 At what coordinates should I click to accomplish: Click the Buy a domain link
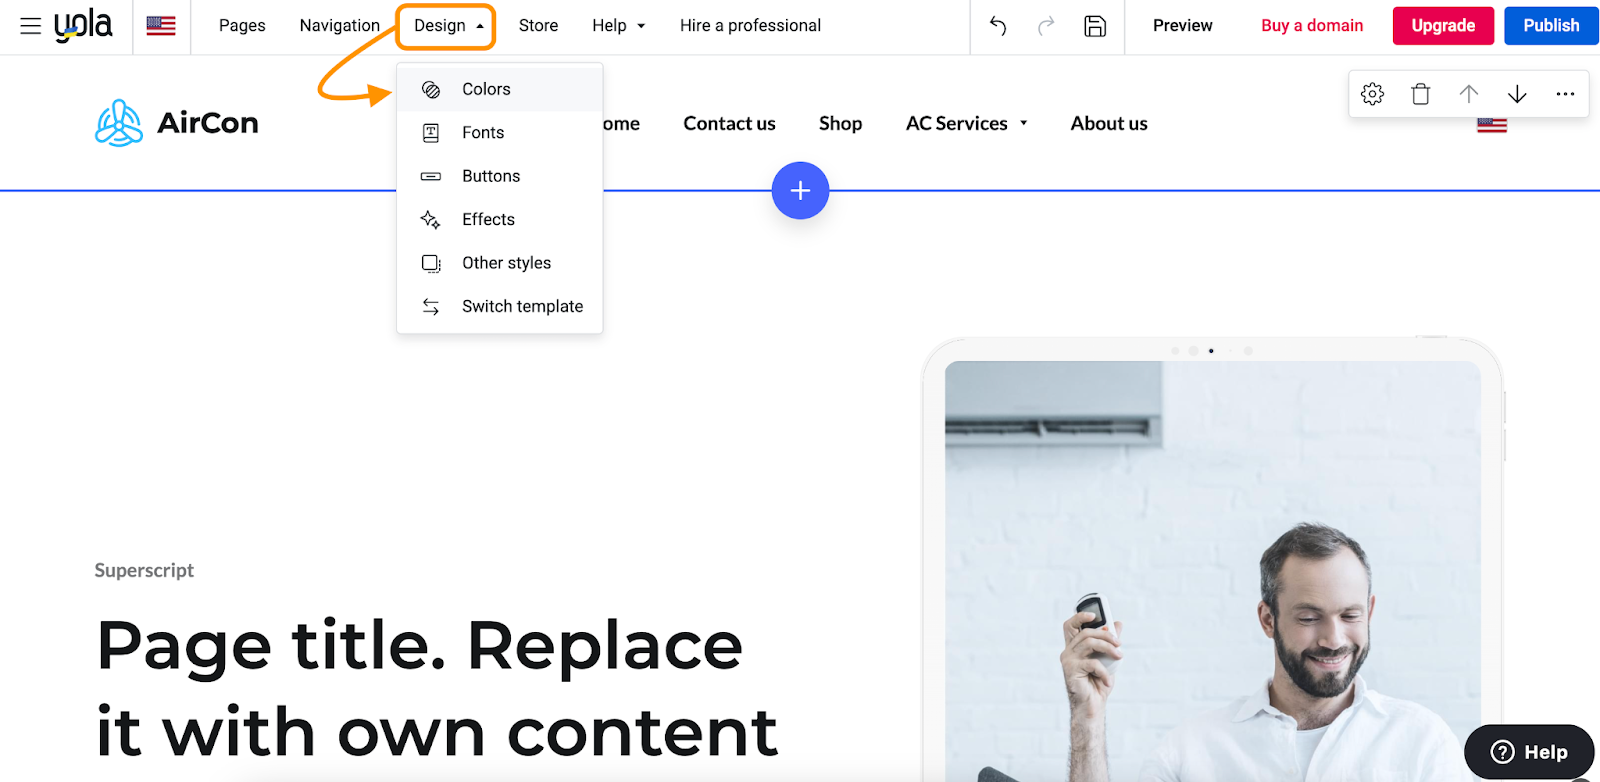(x=1312, y=26)
